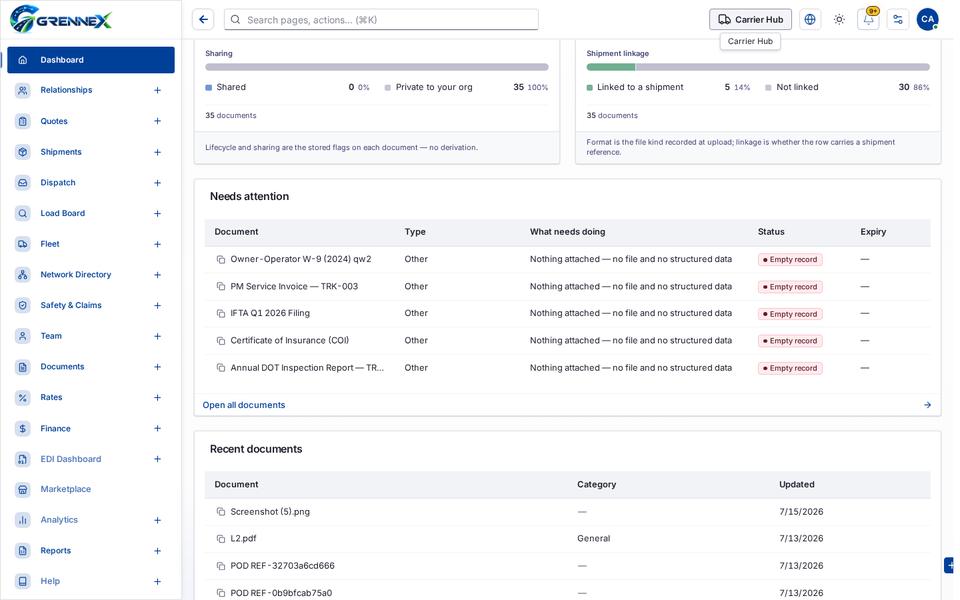
Task: Copy icon beside Certificate of Insurance (COI)
Action: click(221, 340)
